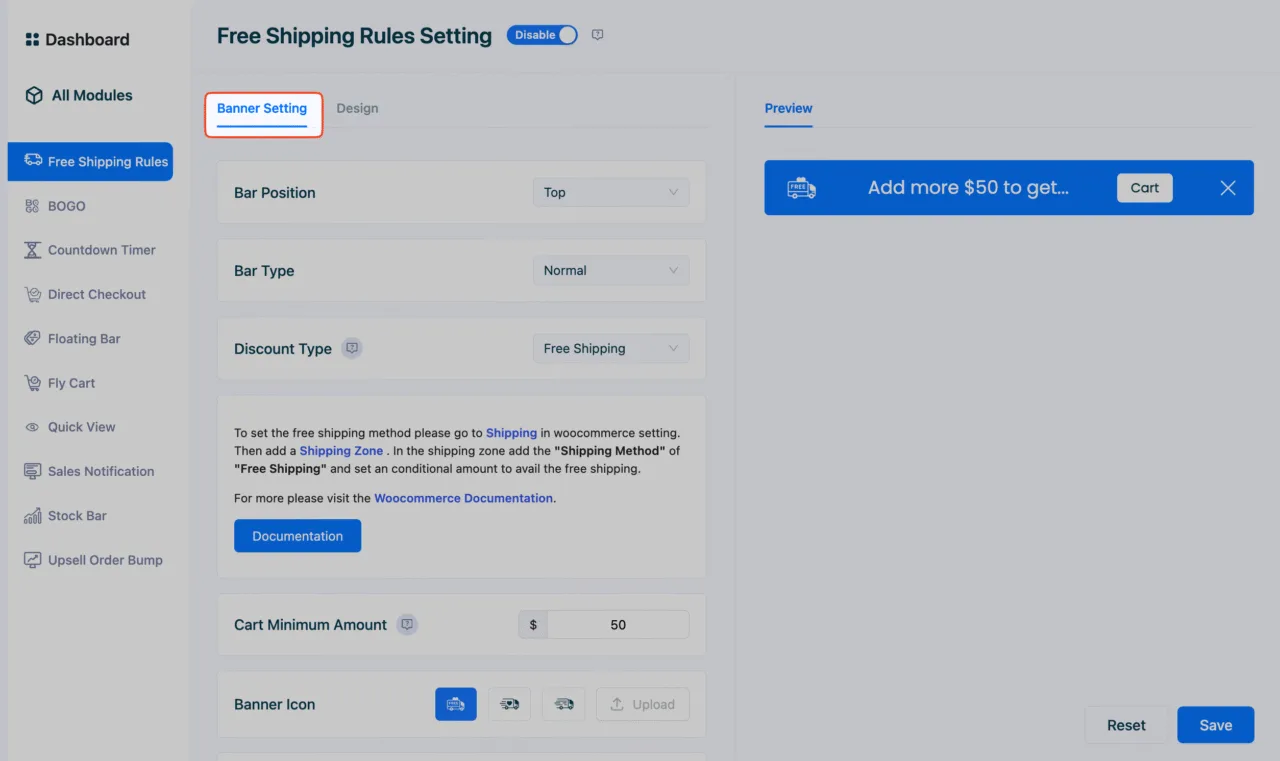
Task: Open the Bar Type Normal dropdown
Action: point(611,270)
